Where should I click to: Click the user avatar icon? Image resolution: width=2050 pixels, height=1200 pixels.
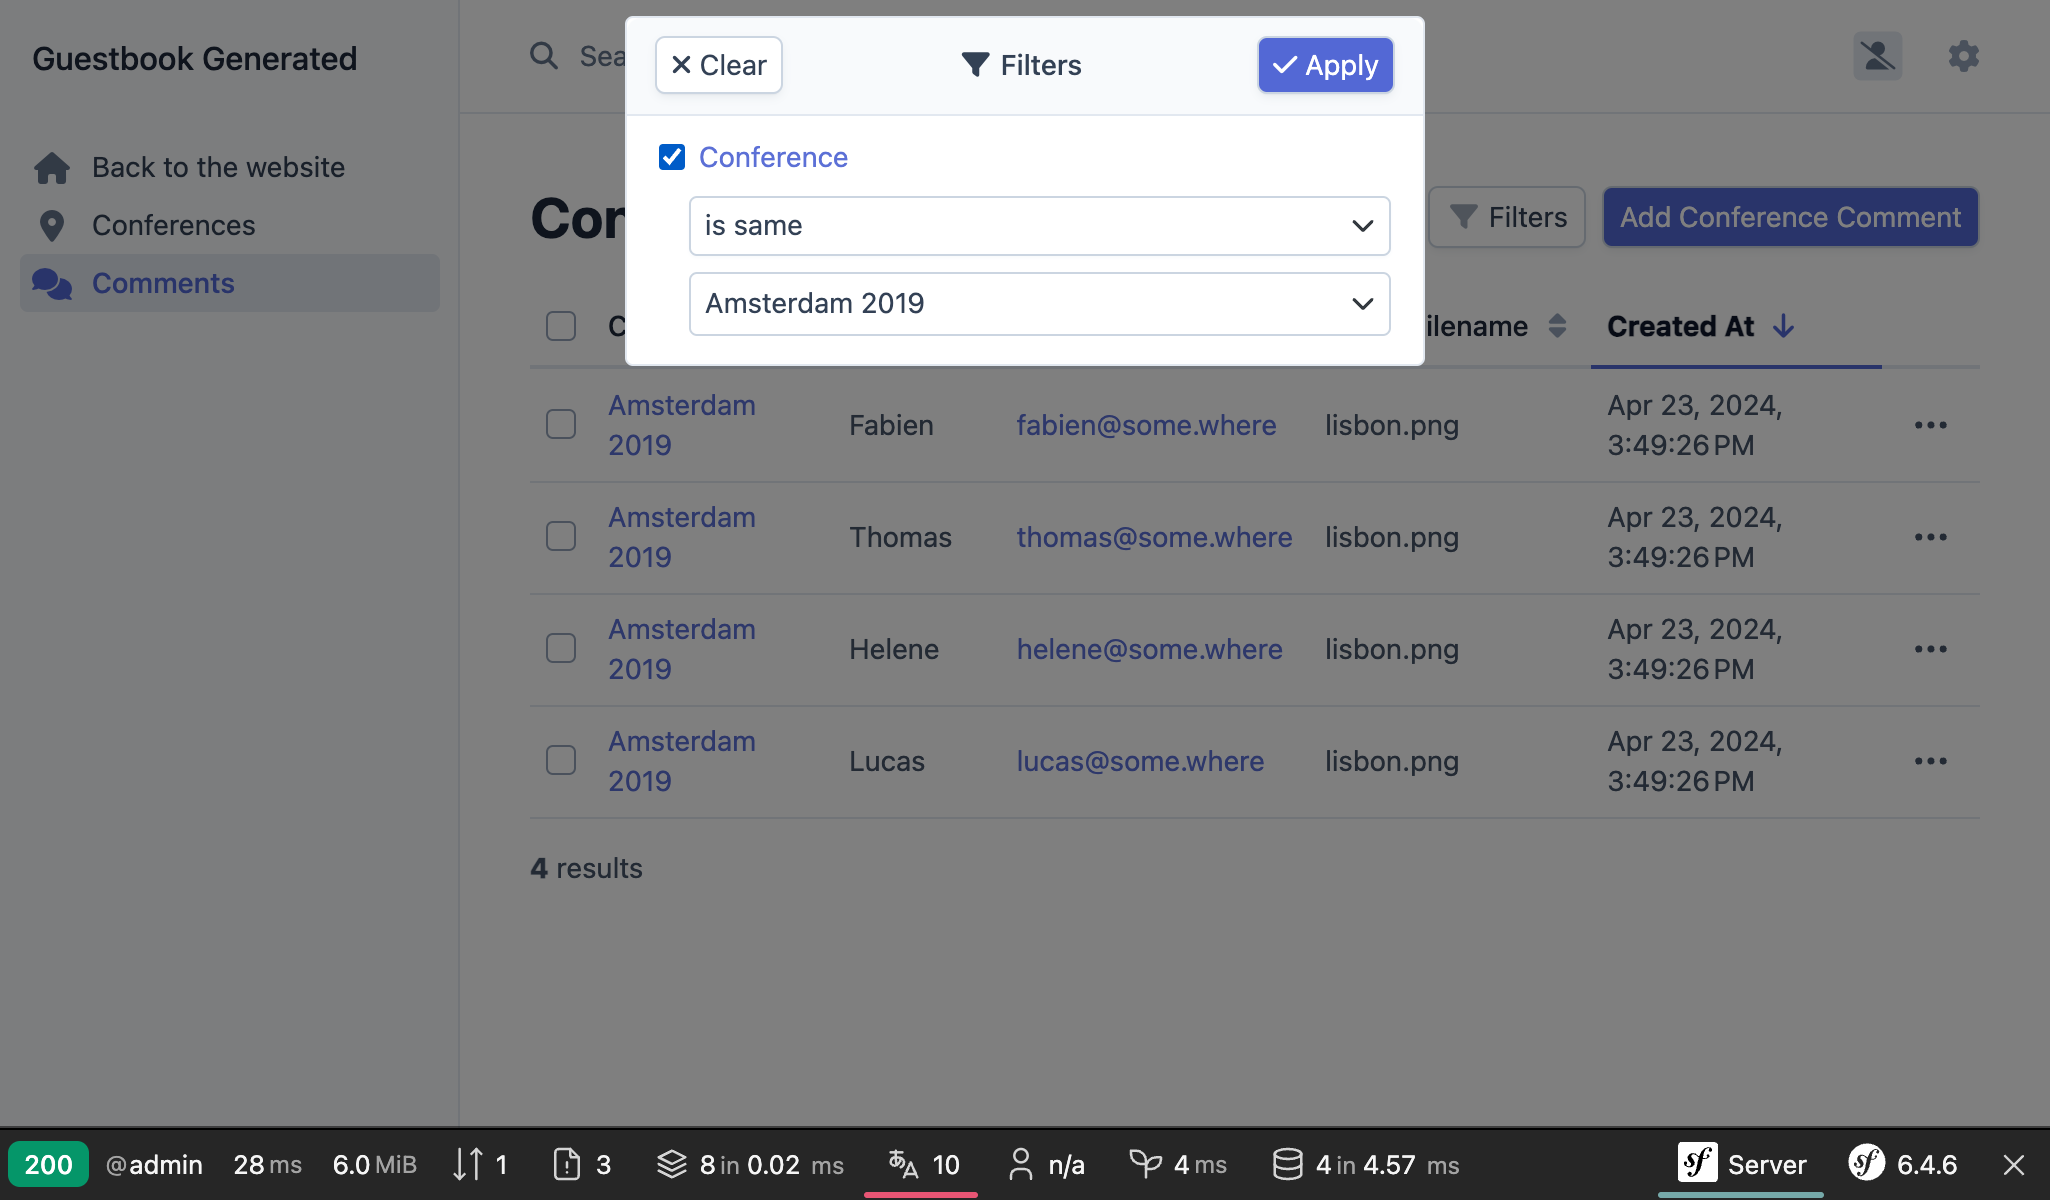pos(1877,57)
